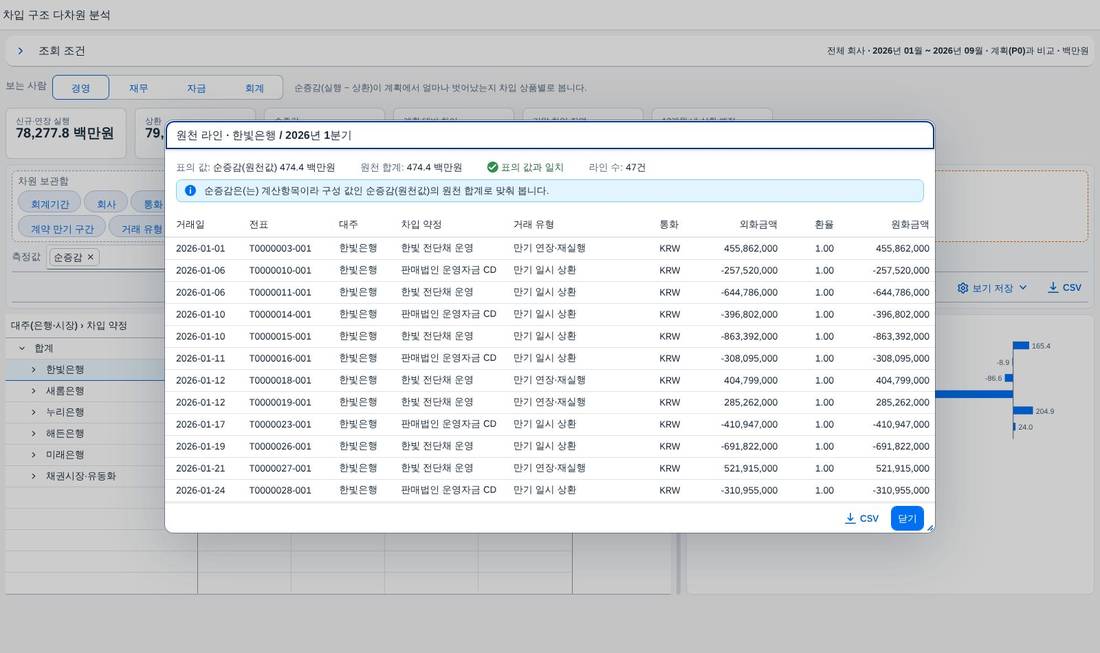This screenshot has width=1100, height=653.
Task: Click voucher T0000014-001 cell
Action: [280, 314]
